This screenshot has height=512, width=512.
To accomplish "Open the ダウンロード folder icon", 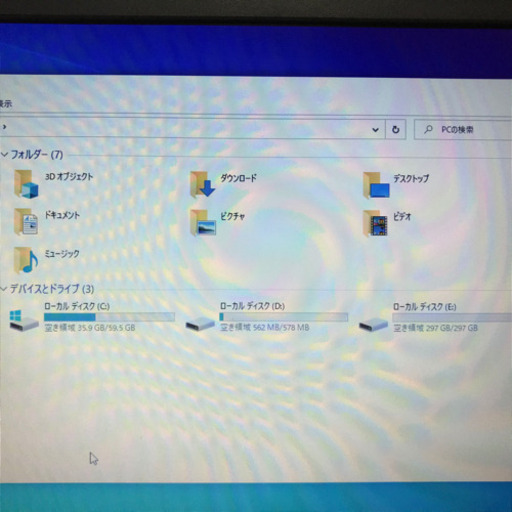I will click(x=202, y=184).
